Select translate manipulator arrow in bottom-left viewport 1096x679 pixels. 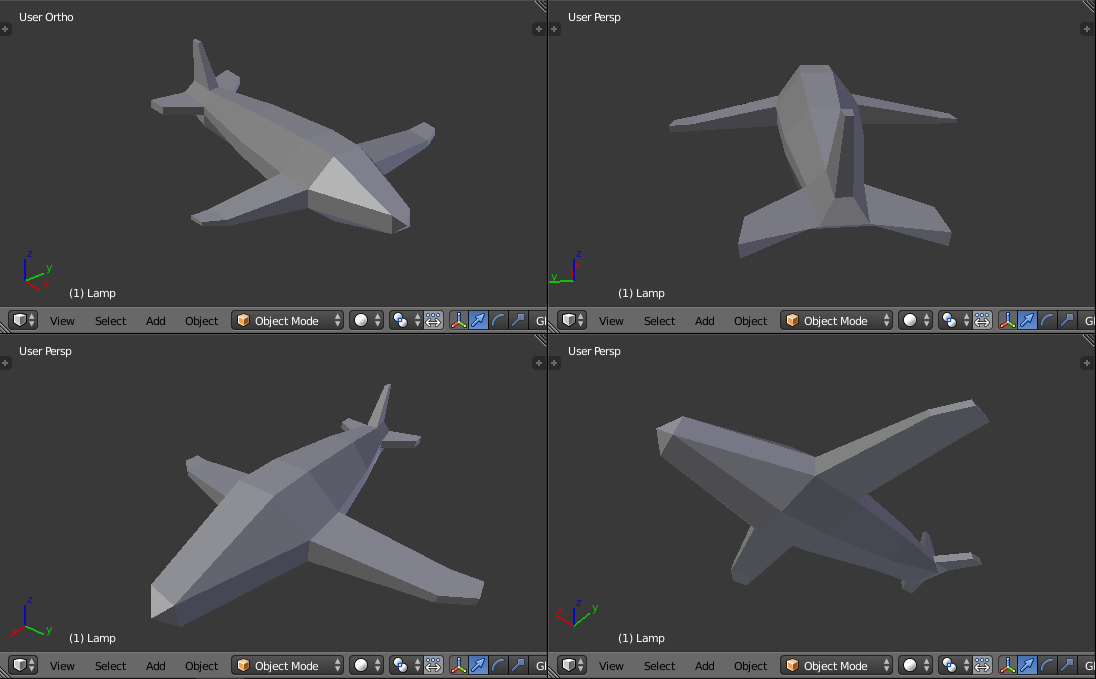pos(478,665)
